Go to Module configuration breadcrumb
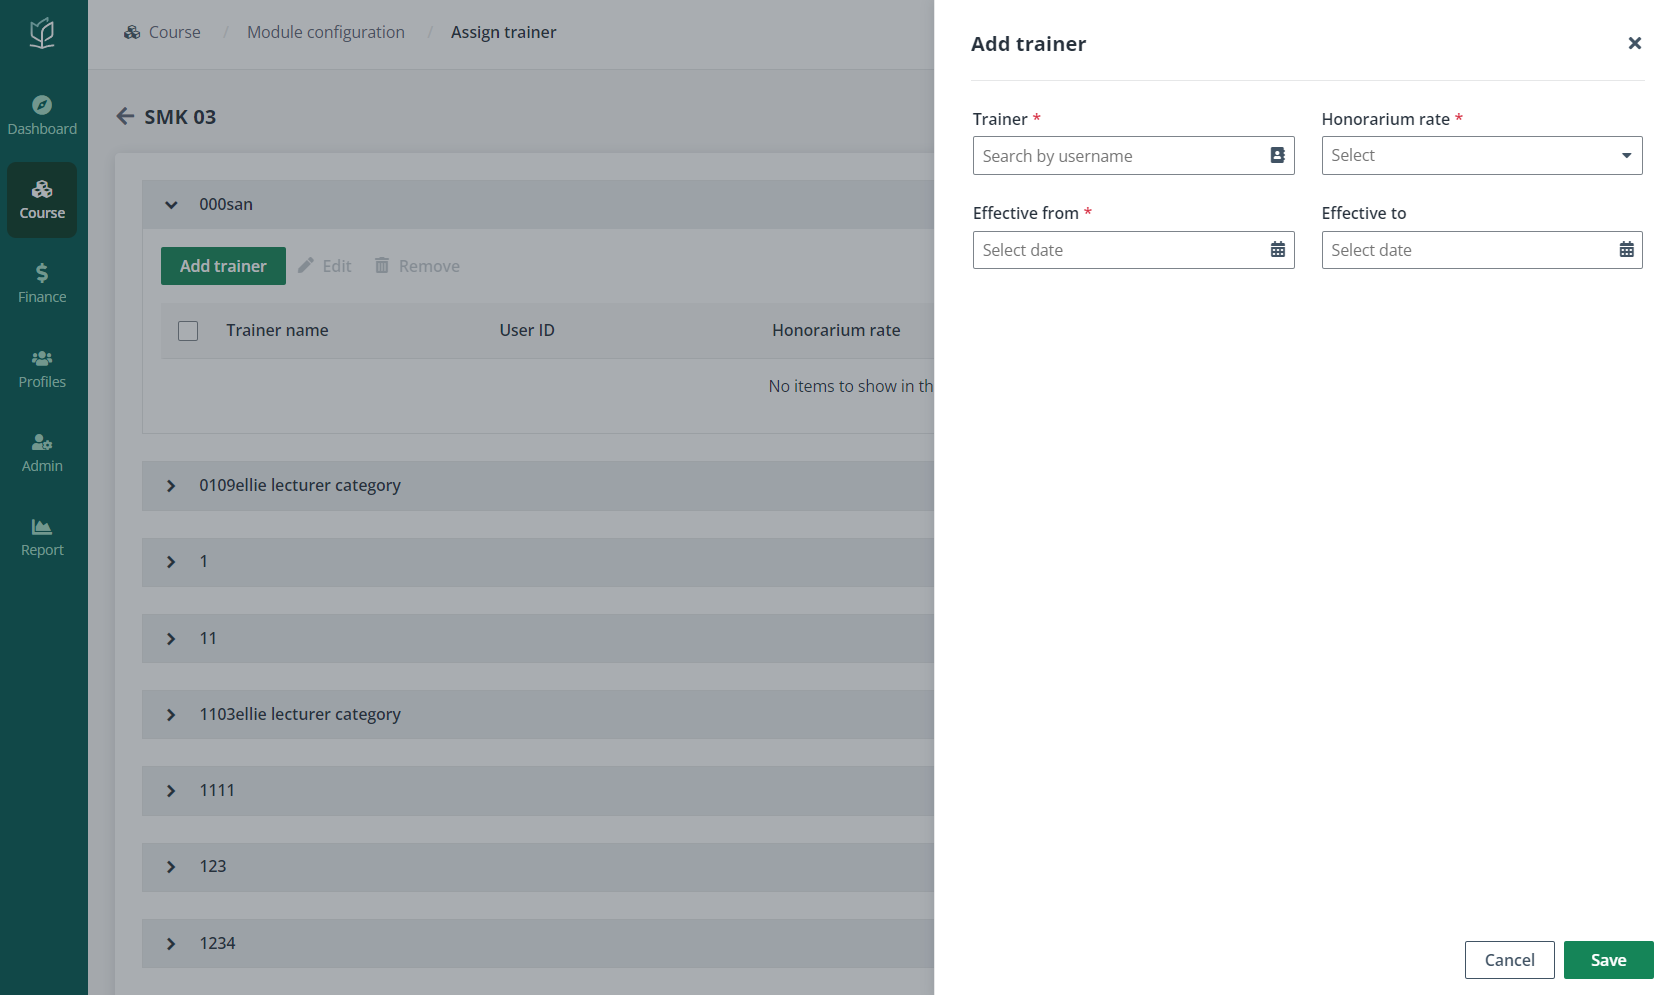 pyautogui.click(x=326, y=32)
